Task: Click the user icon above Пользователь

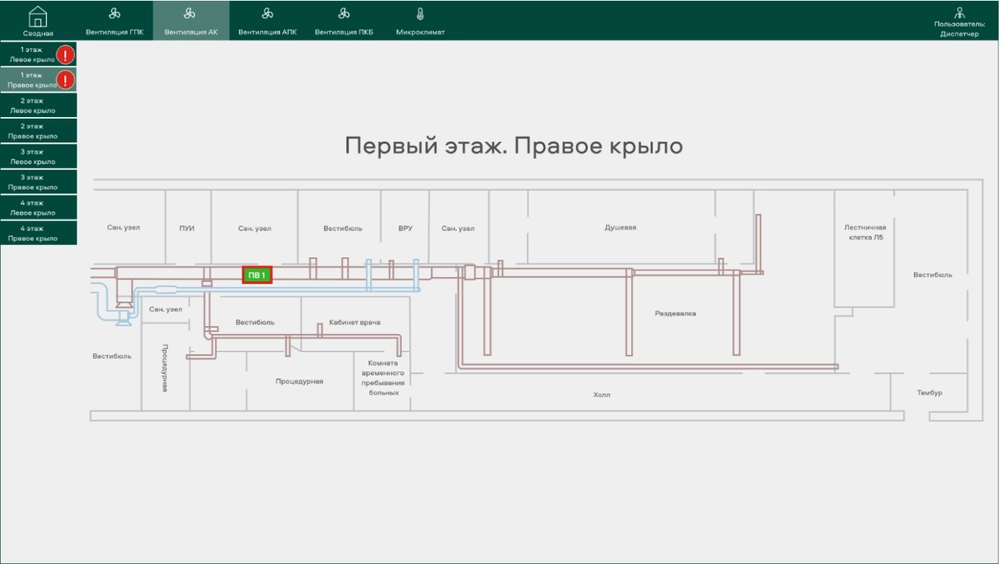Action: click(959, 13)
